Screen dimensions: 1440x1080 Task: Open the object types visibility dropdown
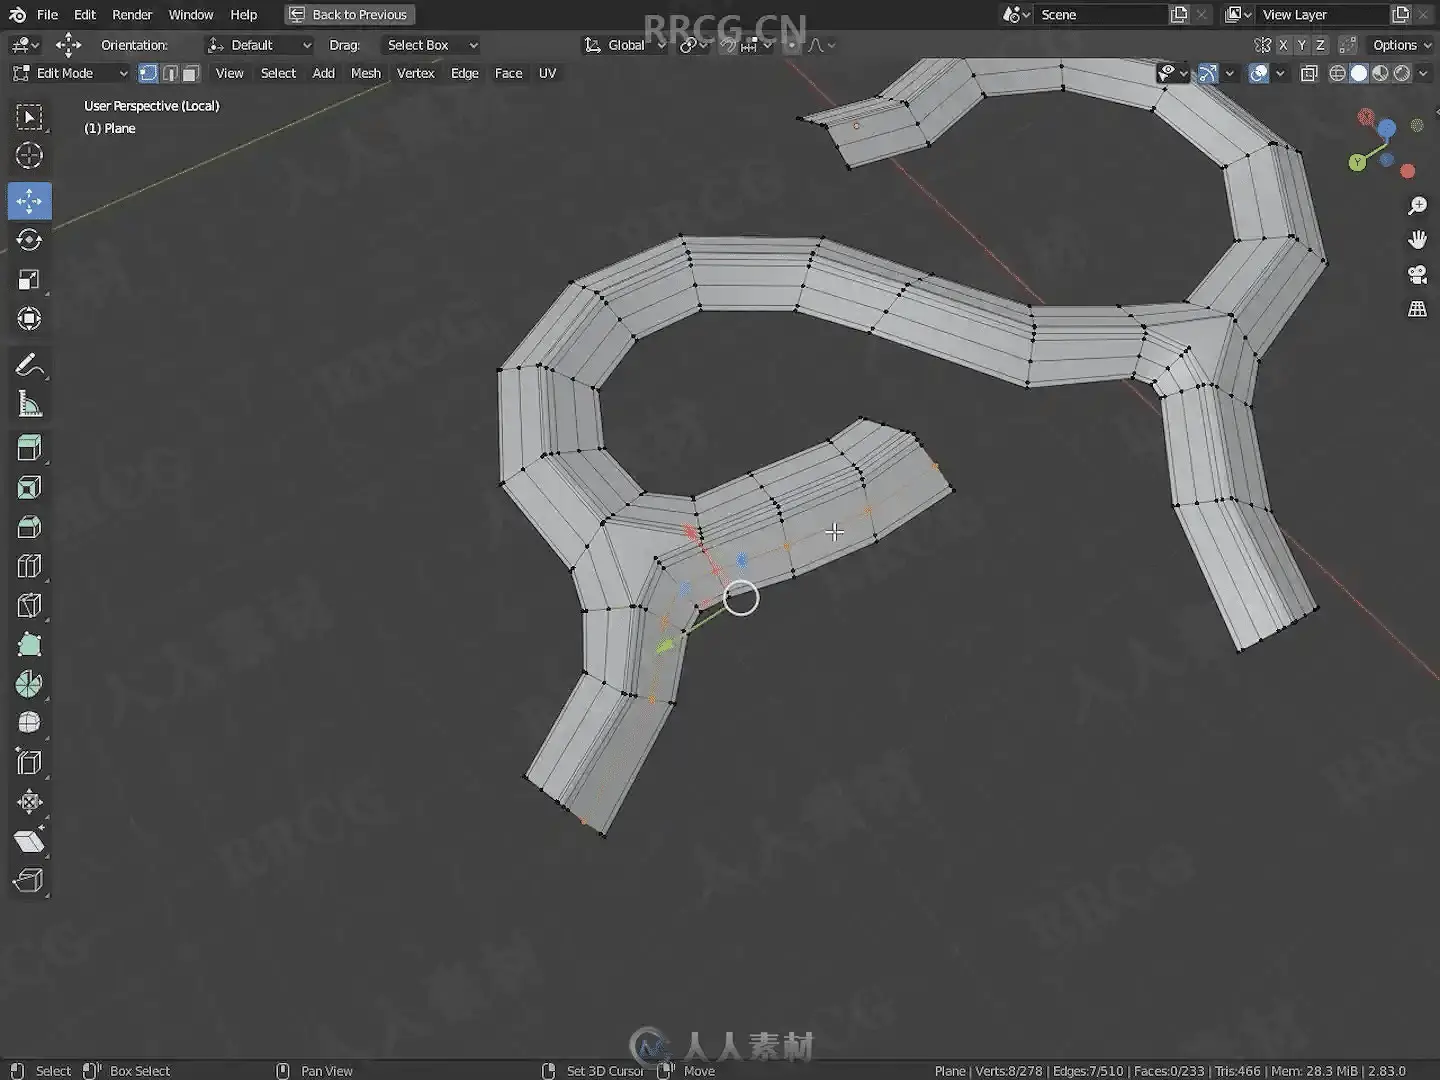[x=1172, y=73]
